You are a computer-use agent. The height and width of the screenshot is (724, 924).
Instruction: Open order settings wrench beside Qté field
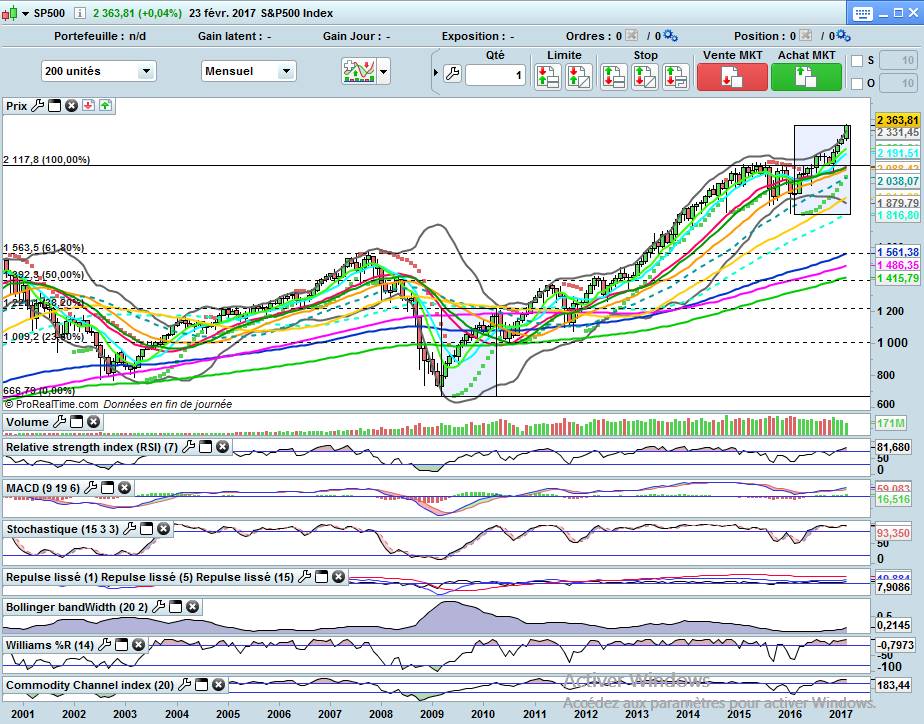tap(455, 74)
